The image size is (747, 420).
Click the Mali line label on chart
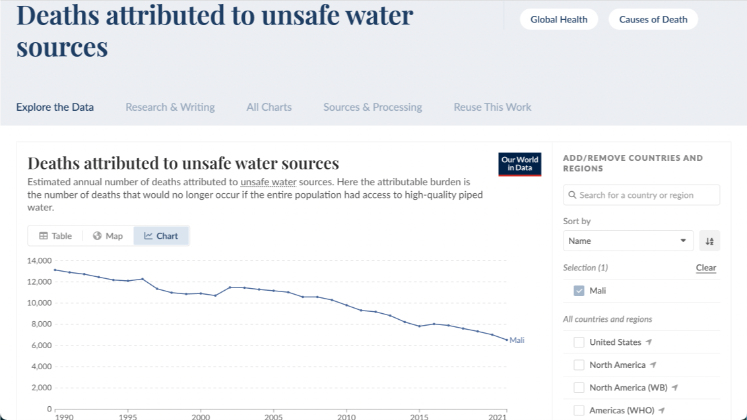pyautogui.click(x=517, y=340)
